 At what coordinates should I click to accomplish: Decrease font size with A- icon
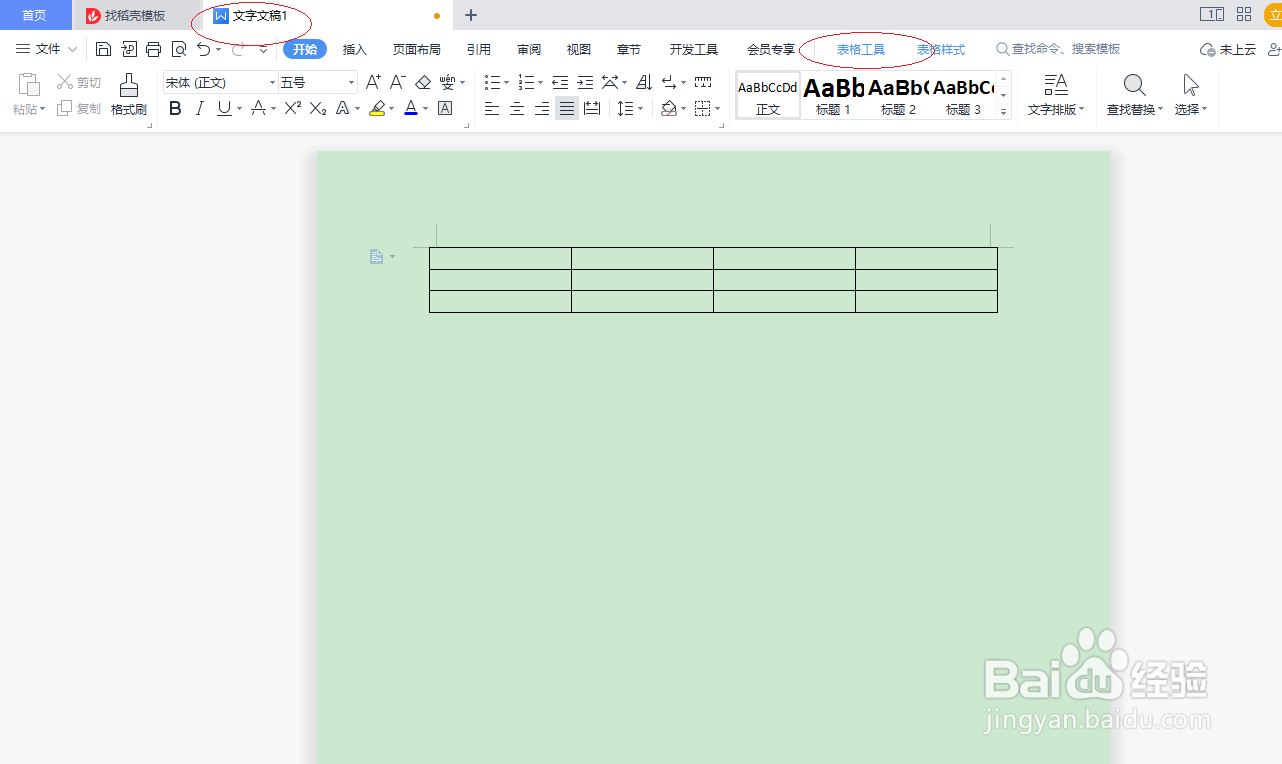coord(398,82)
